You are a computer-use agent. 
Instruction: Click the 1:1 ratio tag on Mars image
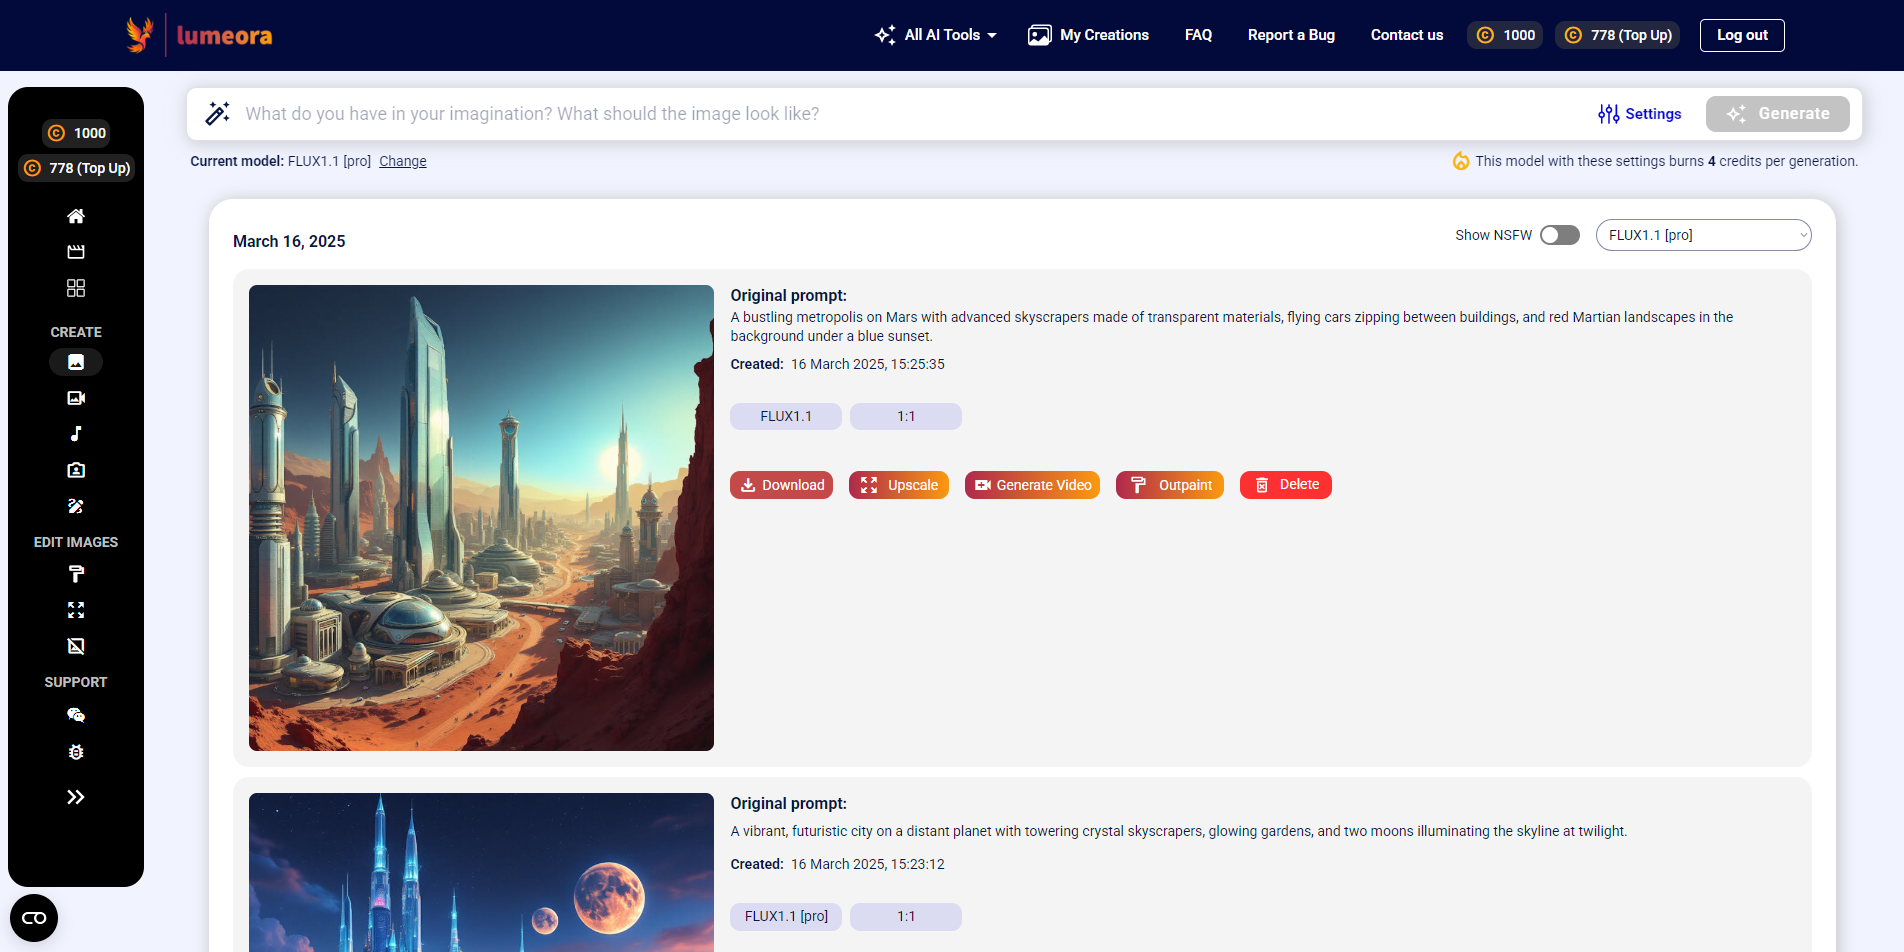click(x=906, y=416)
